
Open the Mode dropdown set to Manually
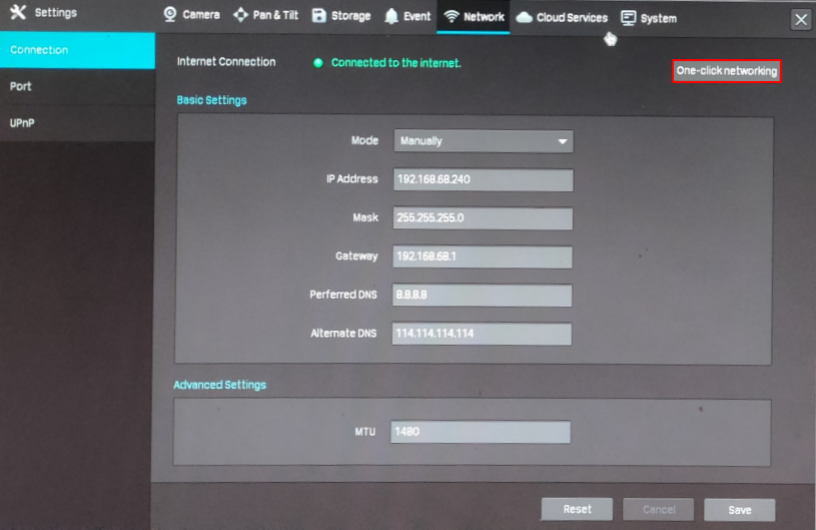[483, 141]
